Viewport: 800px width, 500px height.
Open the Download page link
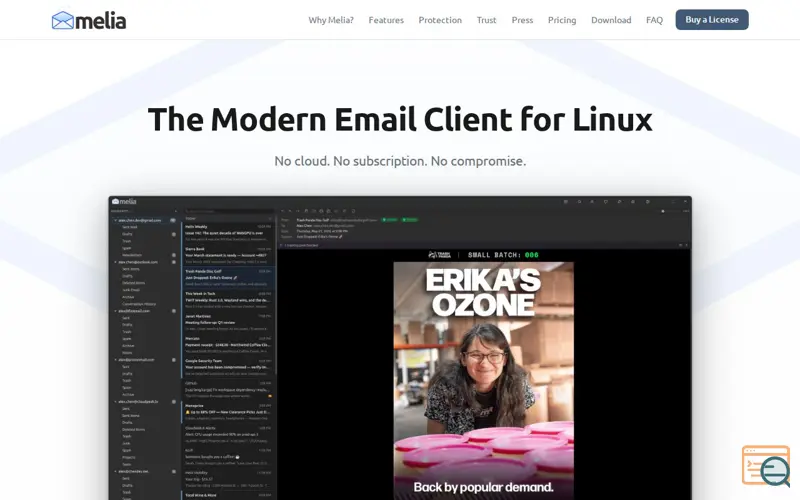pyautogui.click(x=611, y=20)
